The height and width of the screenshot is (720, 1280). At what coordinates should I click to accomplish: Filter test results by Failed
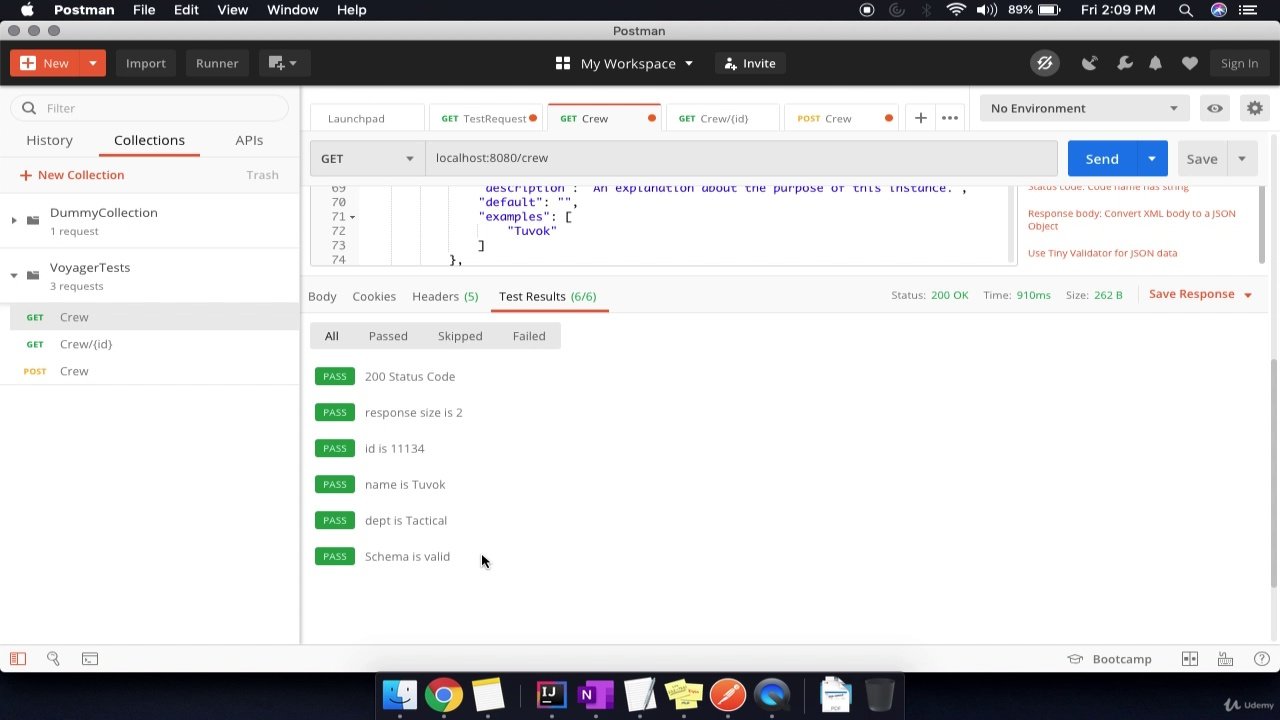point(529,336)
